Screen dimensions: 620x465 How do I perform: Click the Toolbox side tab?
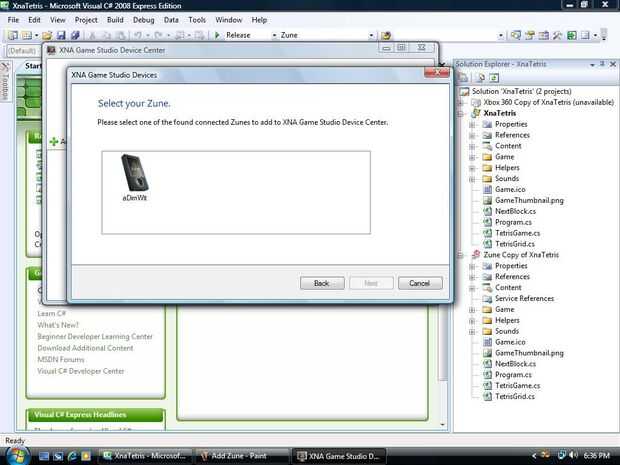pos(5,81)
